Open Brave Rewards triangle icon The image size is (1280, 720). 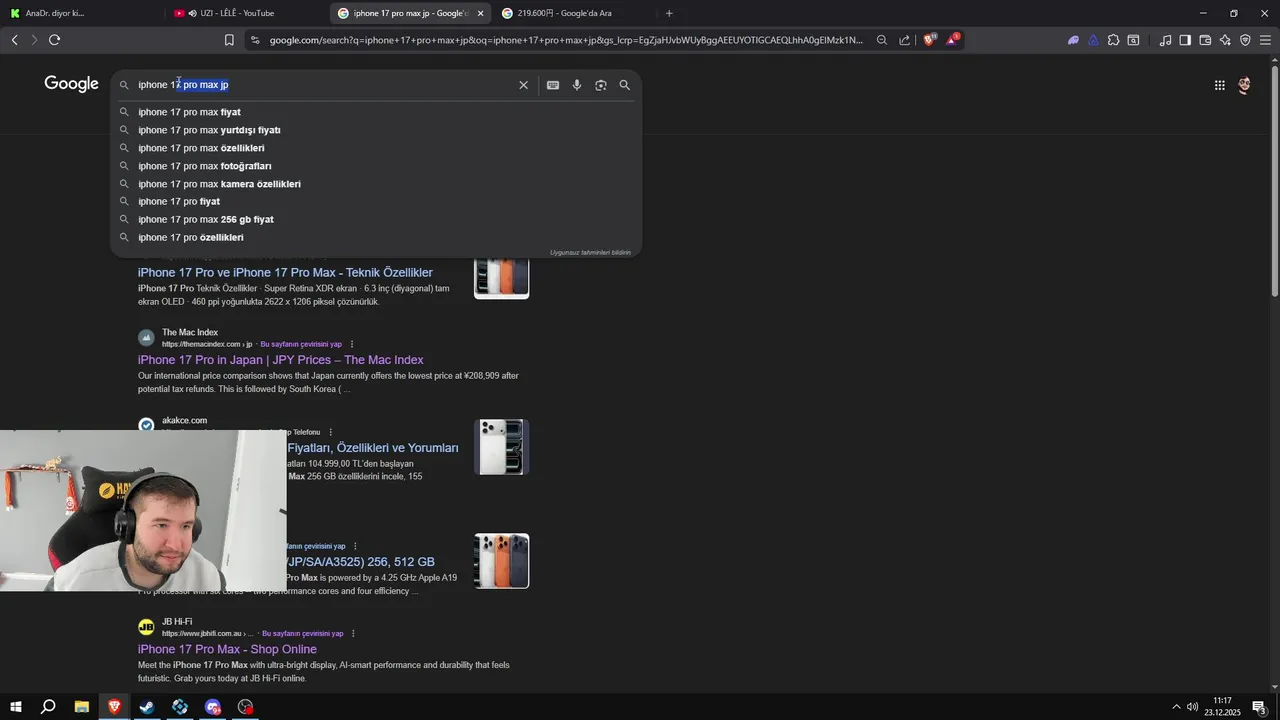pyautogui.click(x=952, y=40)
